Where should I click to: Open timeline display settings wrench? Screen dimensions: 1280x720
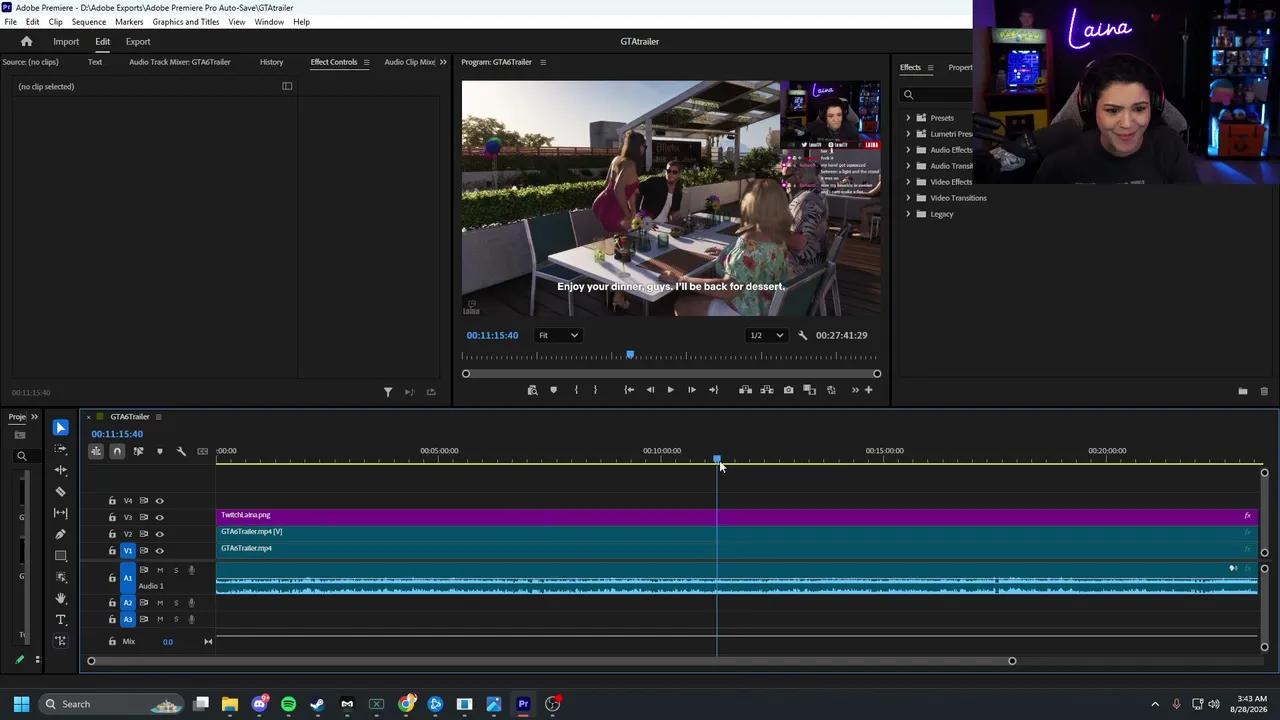(x=181, y=452)
